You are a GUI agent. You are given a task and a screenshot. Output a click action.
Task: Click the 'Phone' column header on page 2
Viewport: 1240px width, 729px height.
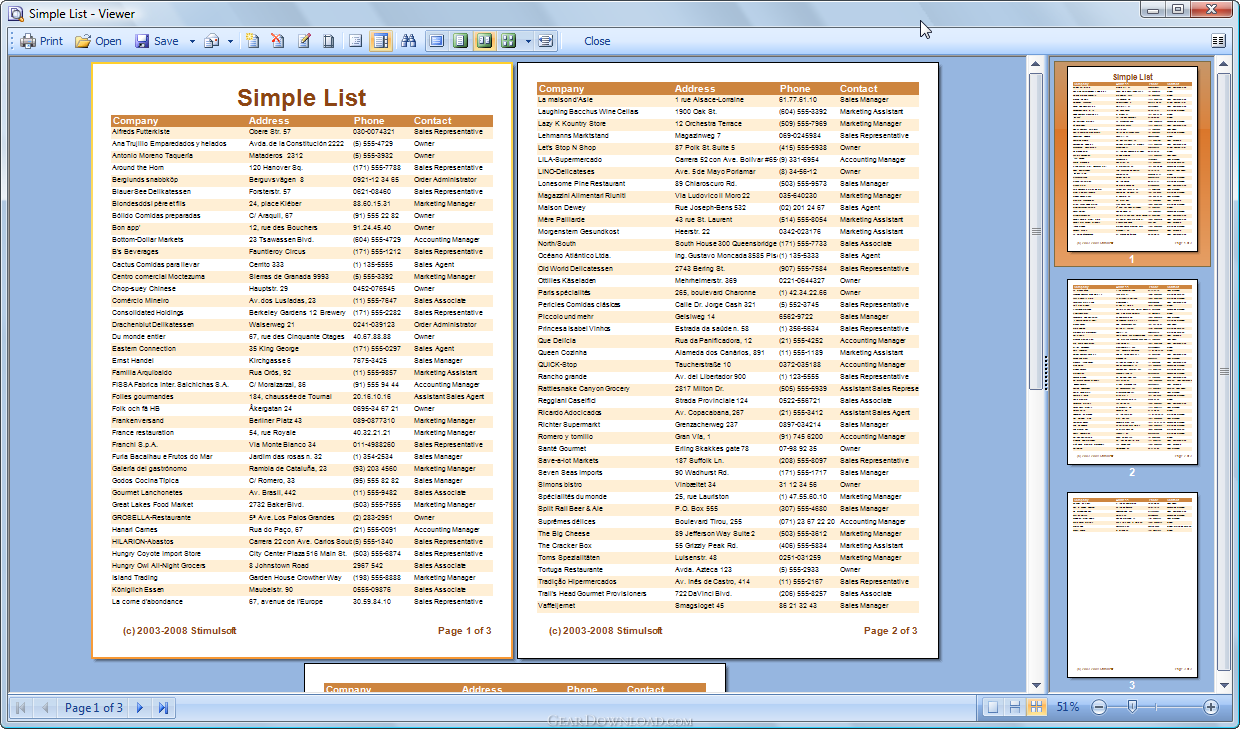coord(795,89)
